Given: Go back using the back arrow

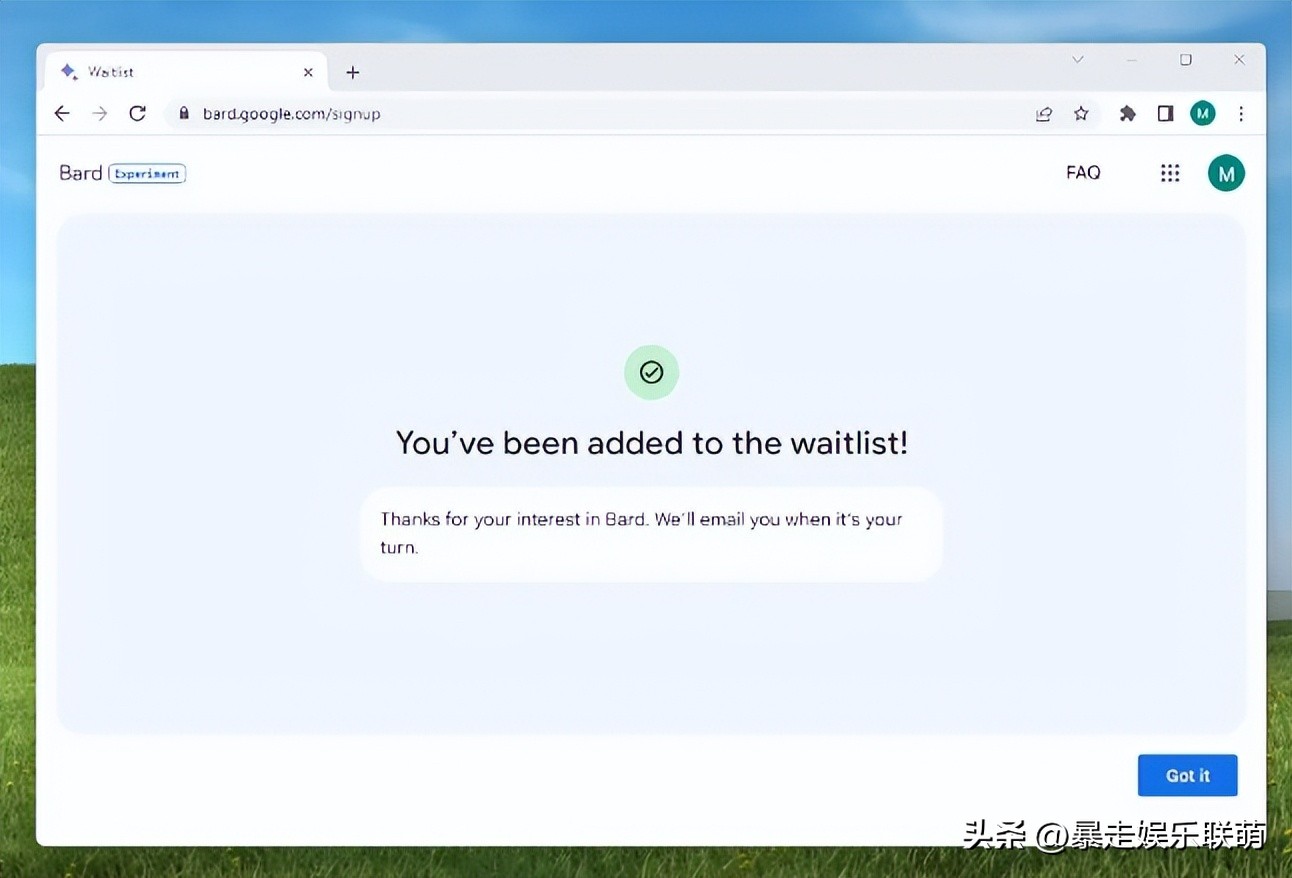Looking at the screenshot, I should coord(62,113).
